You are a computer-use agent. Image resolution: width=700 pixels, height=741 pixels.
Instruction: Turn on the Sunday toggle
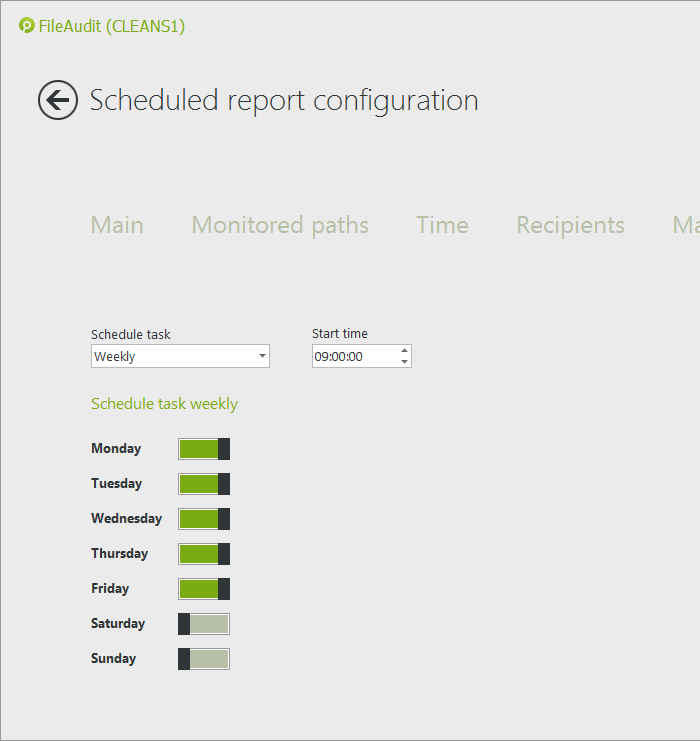[x=204, y=659]
